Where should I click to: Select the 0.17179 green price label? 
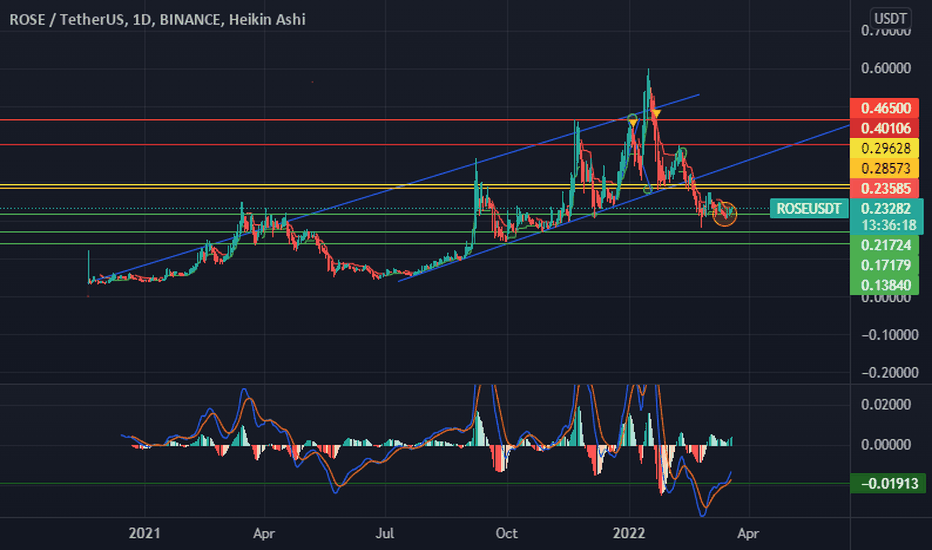coord(884,265)
